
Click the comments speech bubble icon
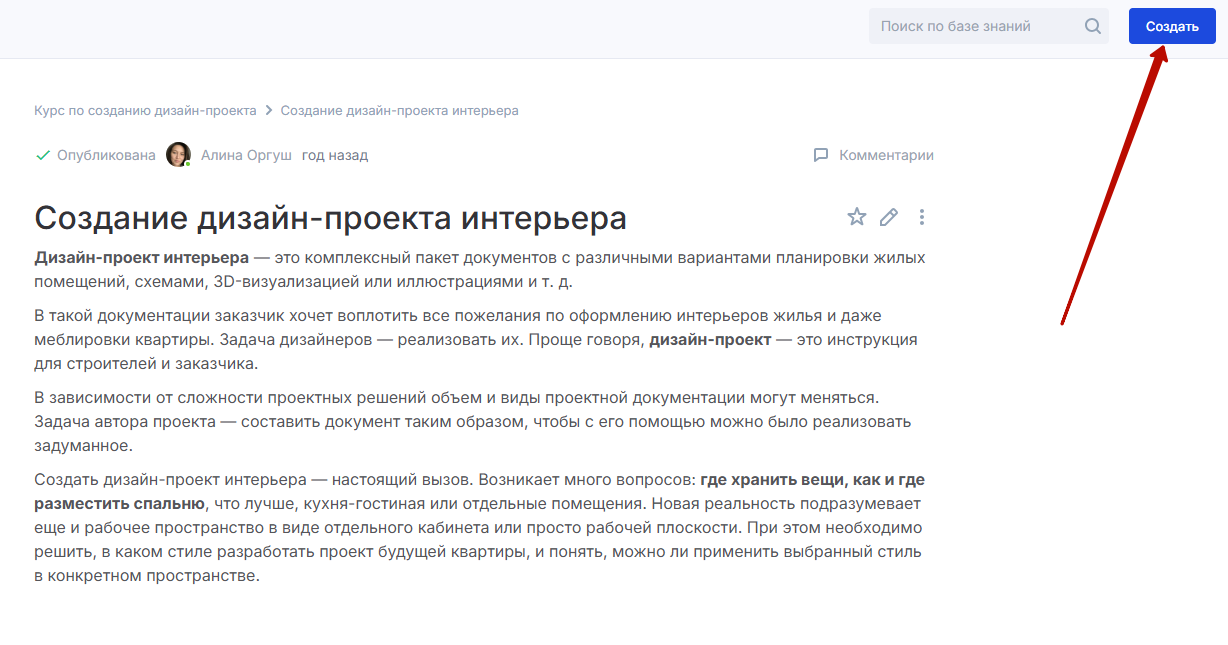click(821, 155)
